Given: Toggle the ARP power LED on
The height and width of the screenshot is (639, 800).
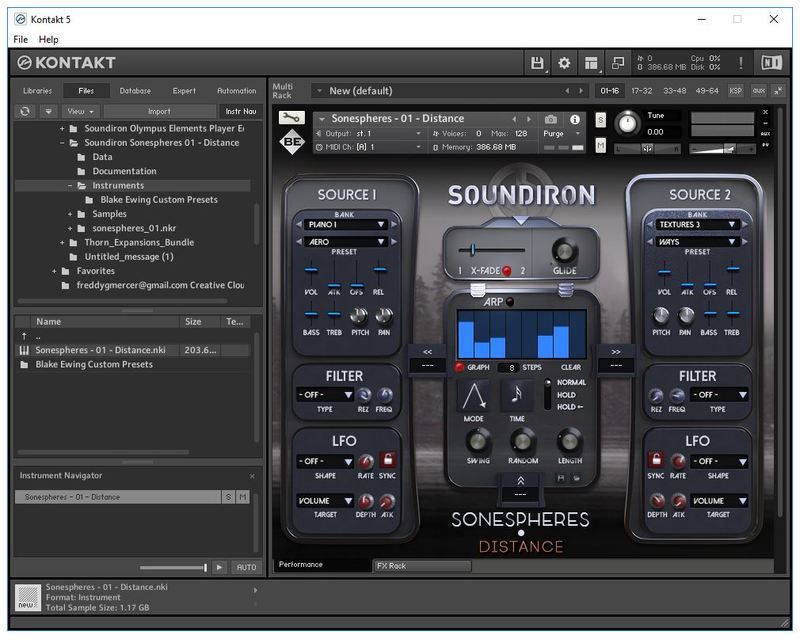Looking at the screenshot, I should pyautogui.click(x=509, y=301).
